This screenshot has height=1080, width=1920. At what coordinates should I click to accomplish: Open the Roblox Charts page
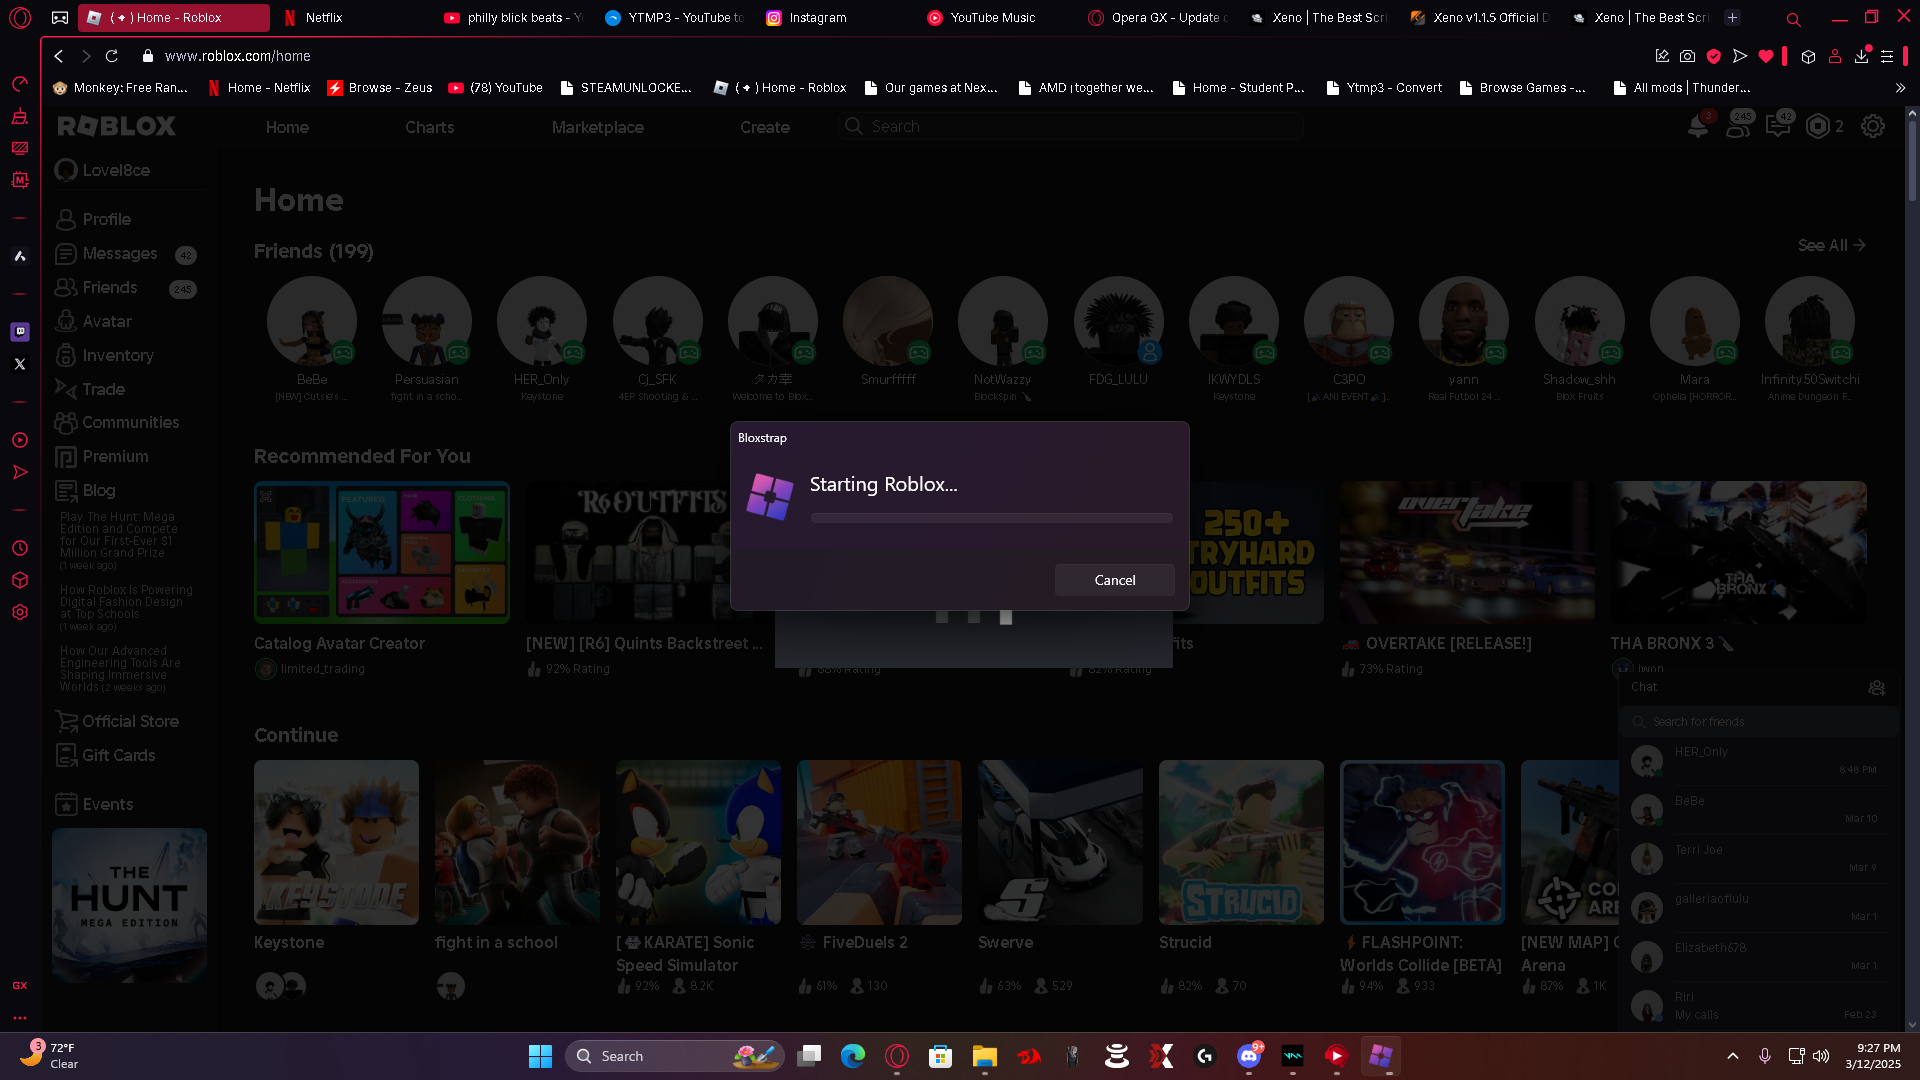pos(430,127)
